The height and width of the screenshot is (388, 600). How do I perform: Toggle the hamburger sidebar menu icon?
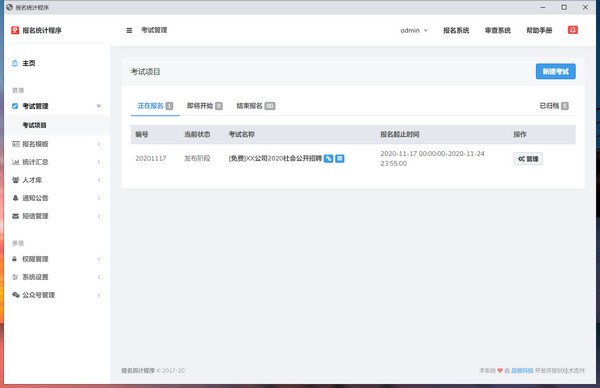(129, 30)
